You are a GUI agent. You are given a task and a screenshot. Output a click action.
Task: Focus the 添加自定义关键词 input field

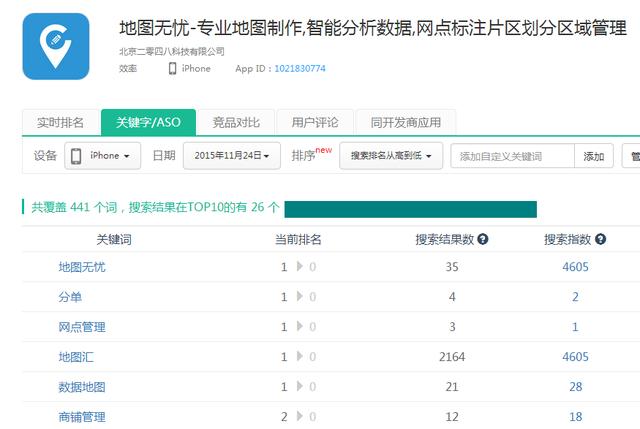coord(513,156)
